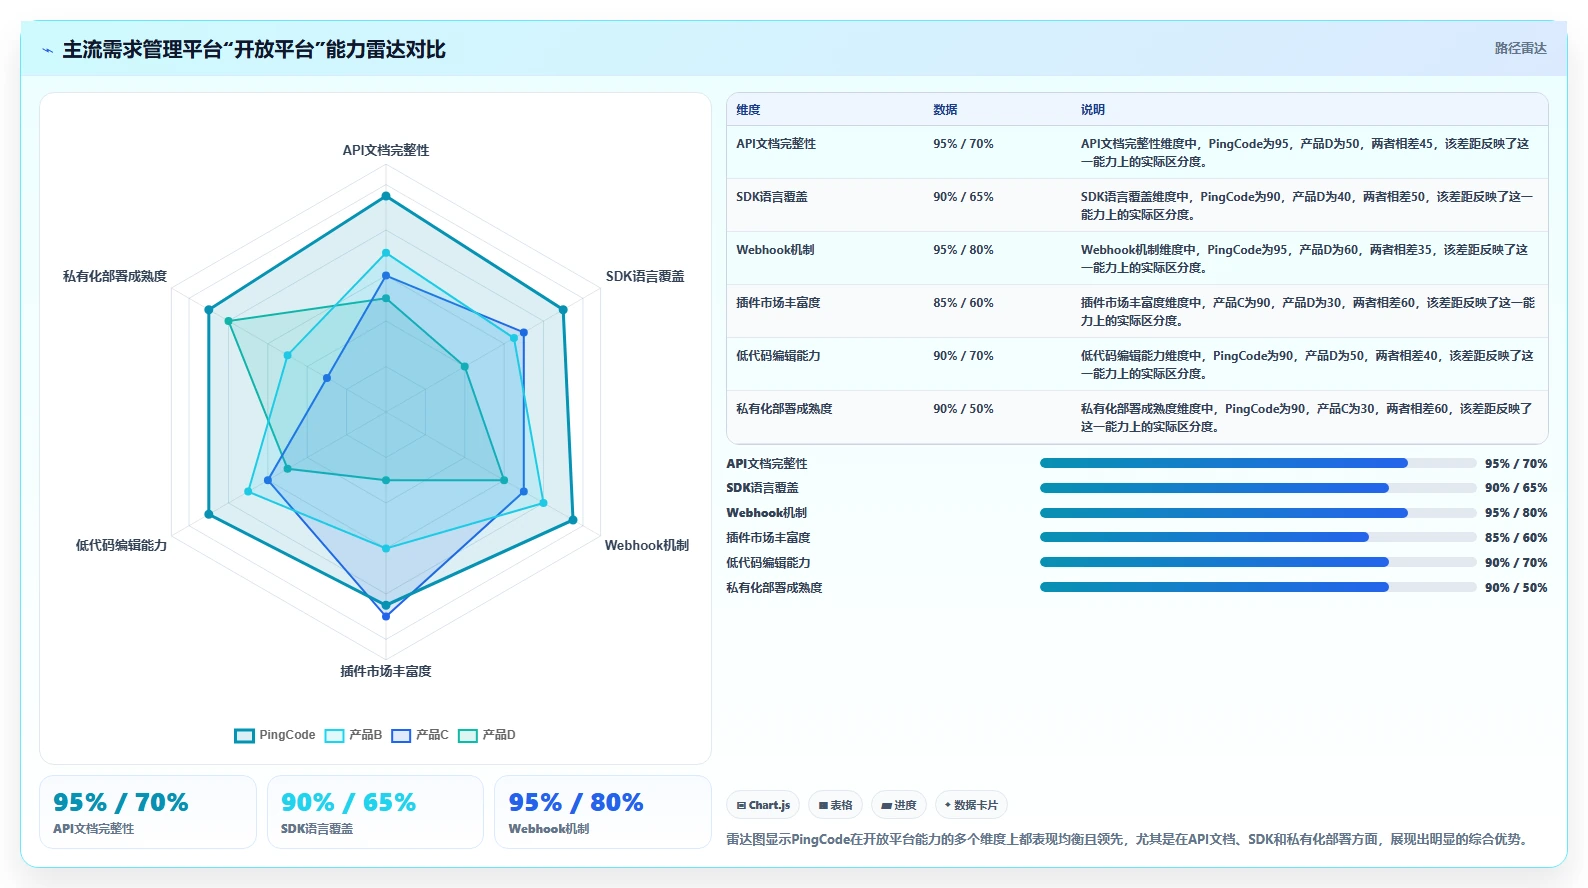Image resolution: width=1588 pixels, height=888 pixels.
Task: Toggle the 产品C legend swatch
Action: [401, 736]
